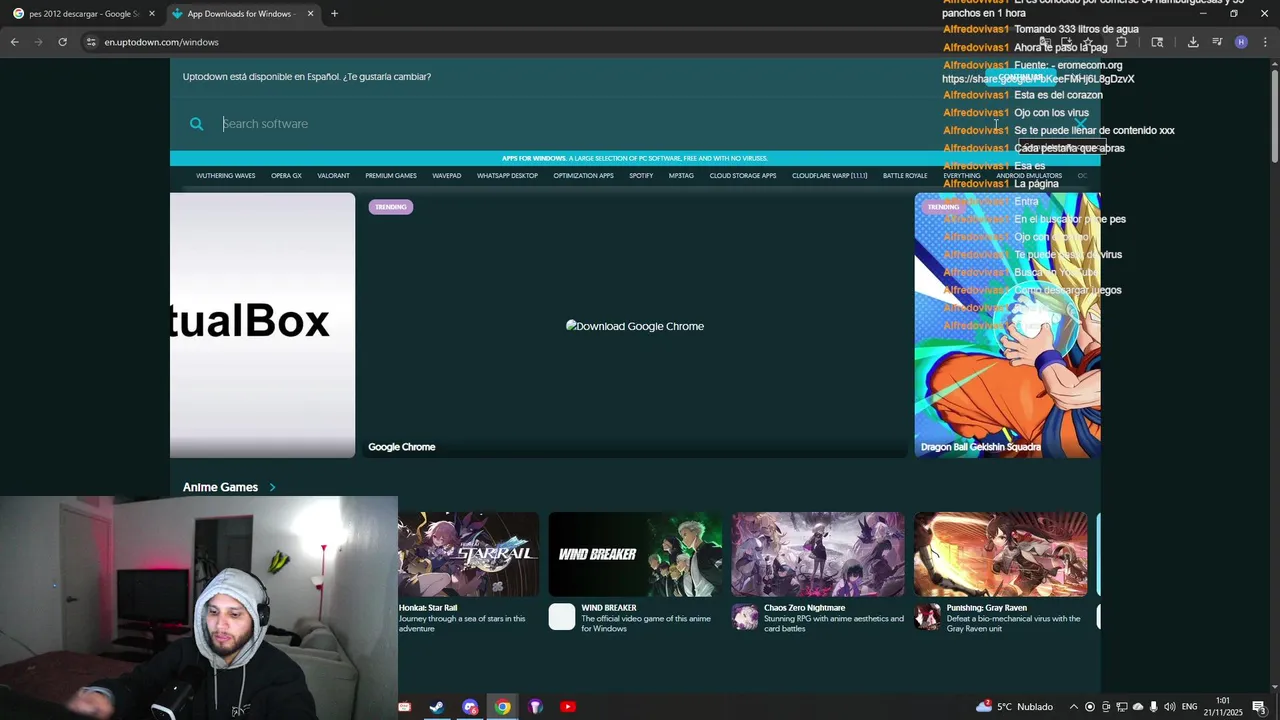Open the purple app icon in the taskbar
The height and width of the screenshot is (720, 1280).
click(535, 707)
